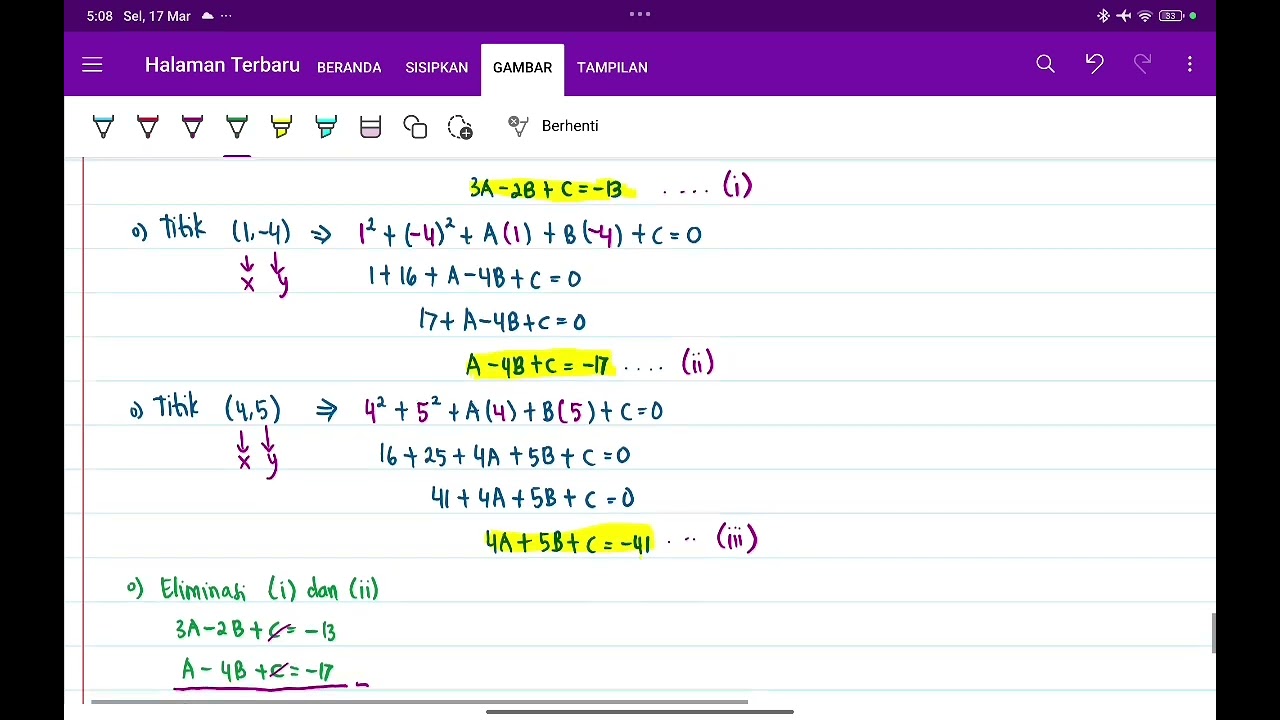Activate the lasso select tool
Viewport: 1280px width, 720px height.
click(x=460, y=127)
